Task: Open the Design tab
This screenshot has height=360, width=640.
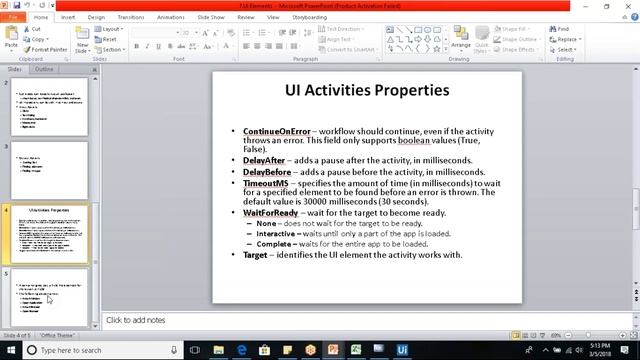Action: (96, 17)
